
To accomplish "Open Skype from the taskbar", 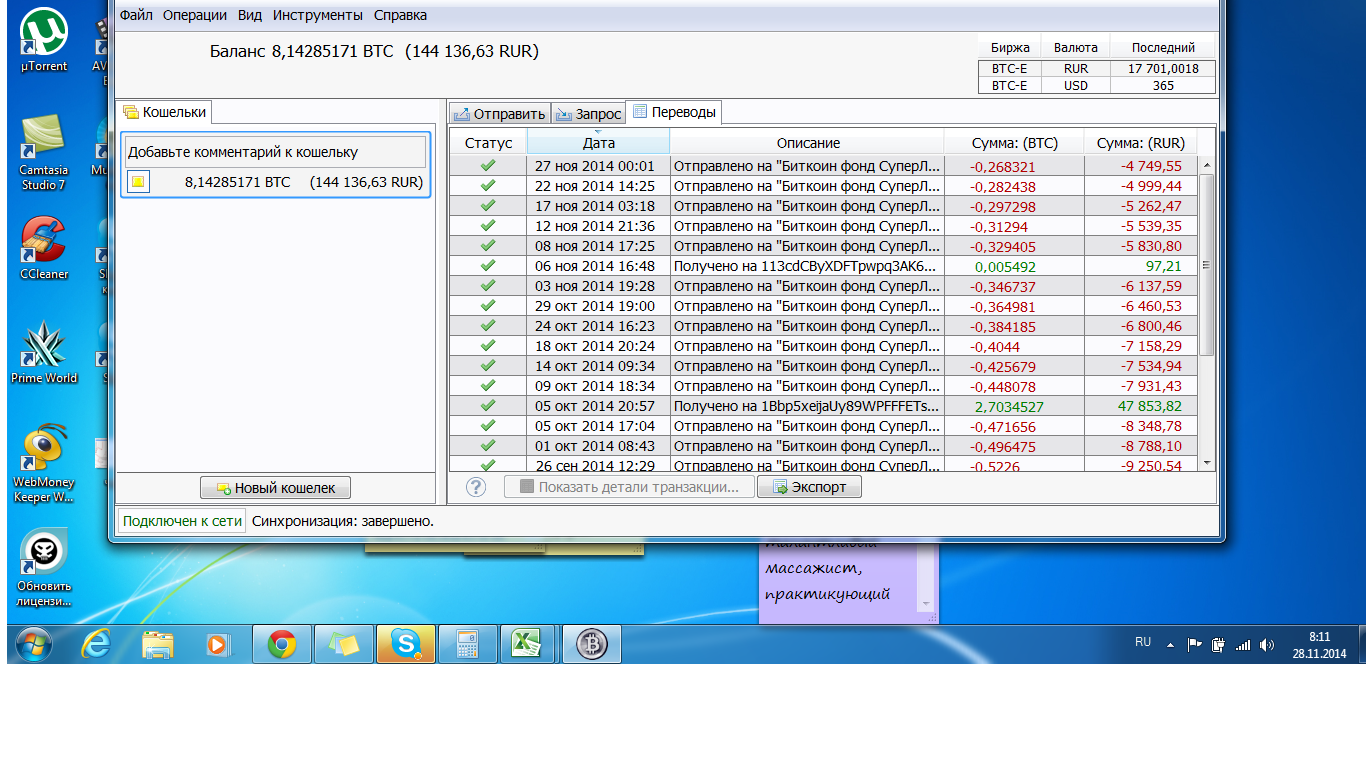I will pos(406,645).
